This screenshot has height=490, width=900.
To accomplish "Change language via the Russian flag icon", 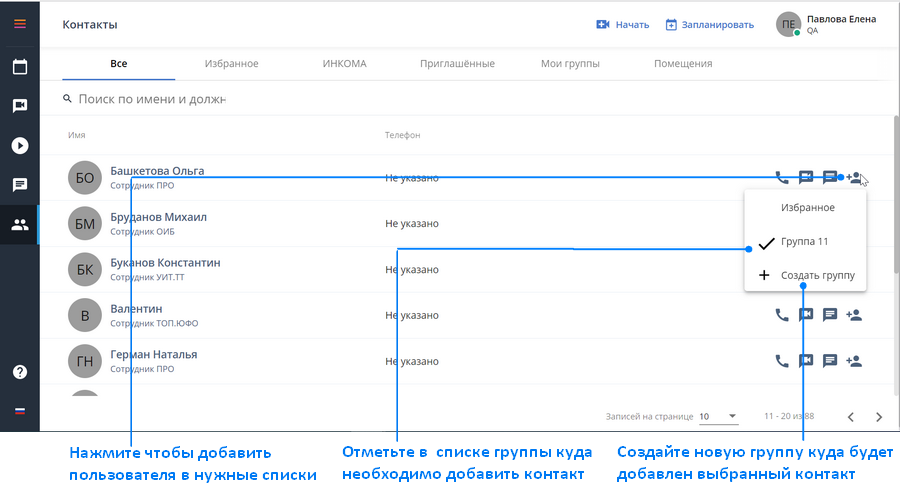I will coord(20,411).
